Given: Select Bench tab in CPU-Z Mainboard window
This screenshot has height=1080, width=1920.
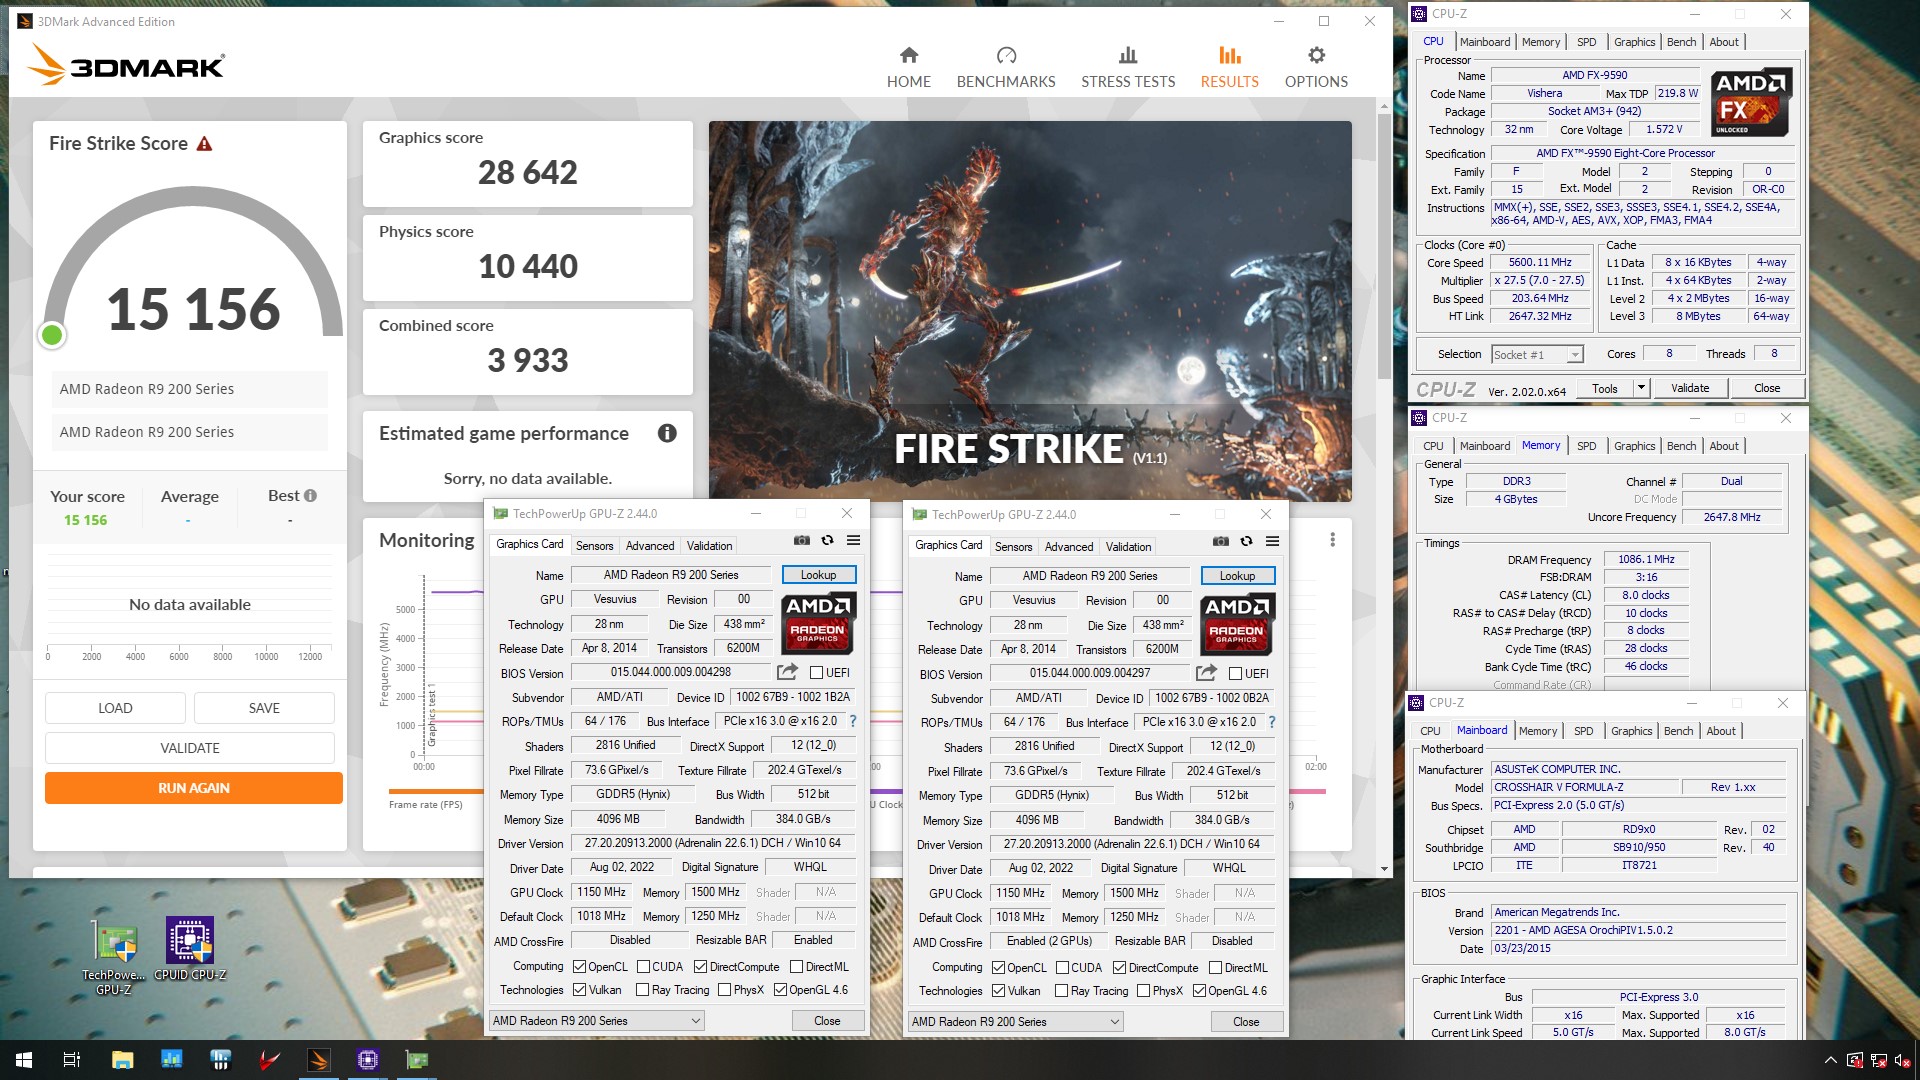Looking at the screenshot, I should [1678, 731].
